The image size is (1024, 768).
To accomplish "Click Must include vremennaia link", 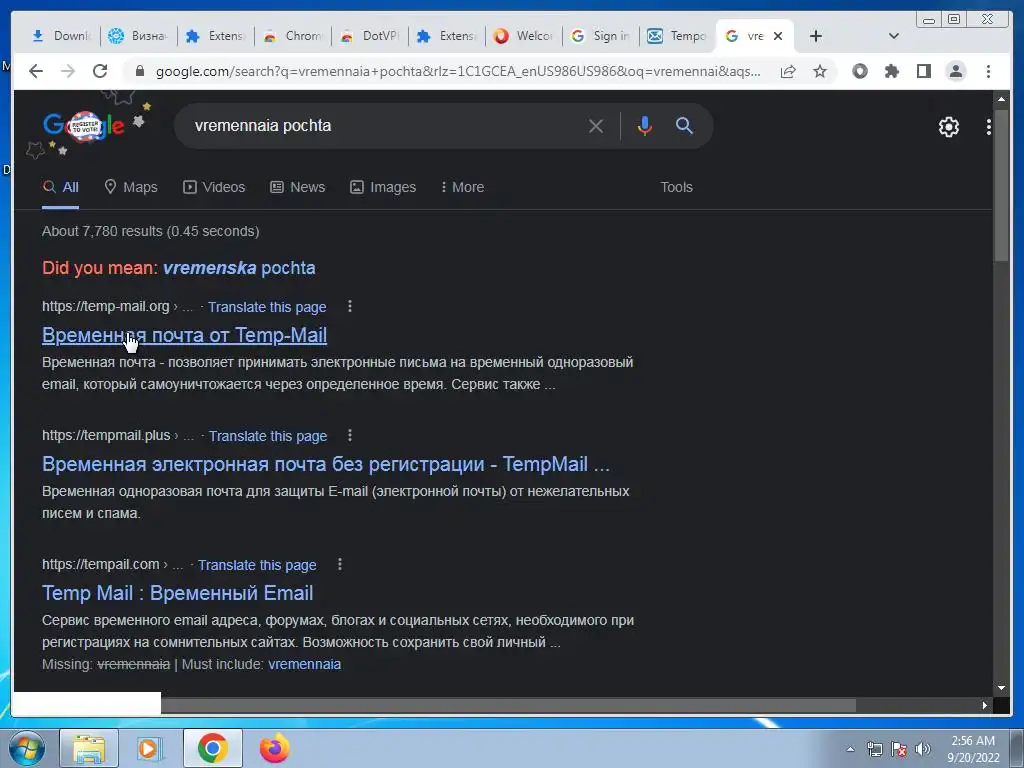I will point(304,664).
